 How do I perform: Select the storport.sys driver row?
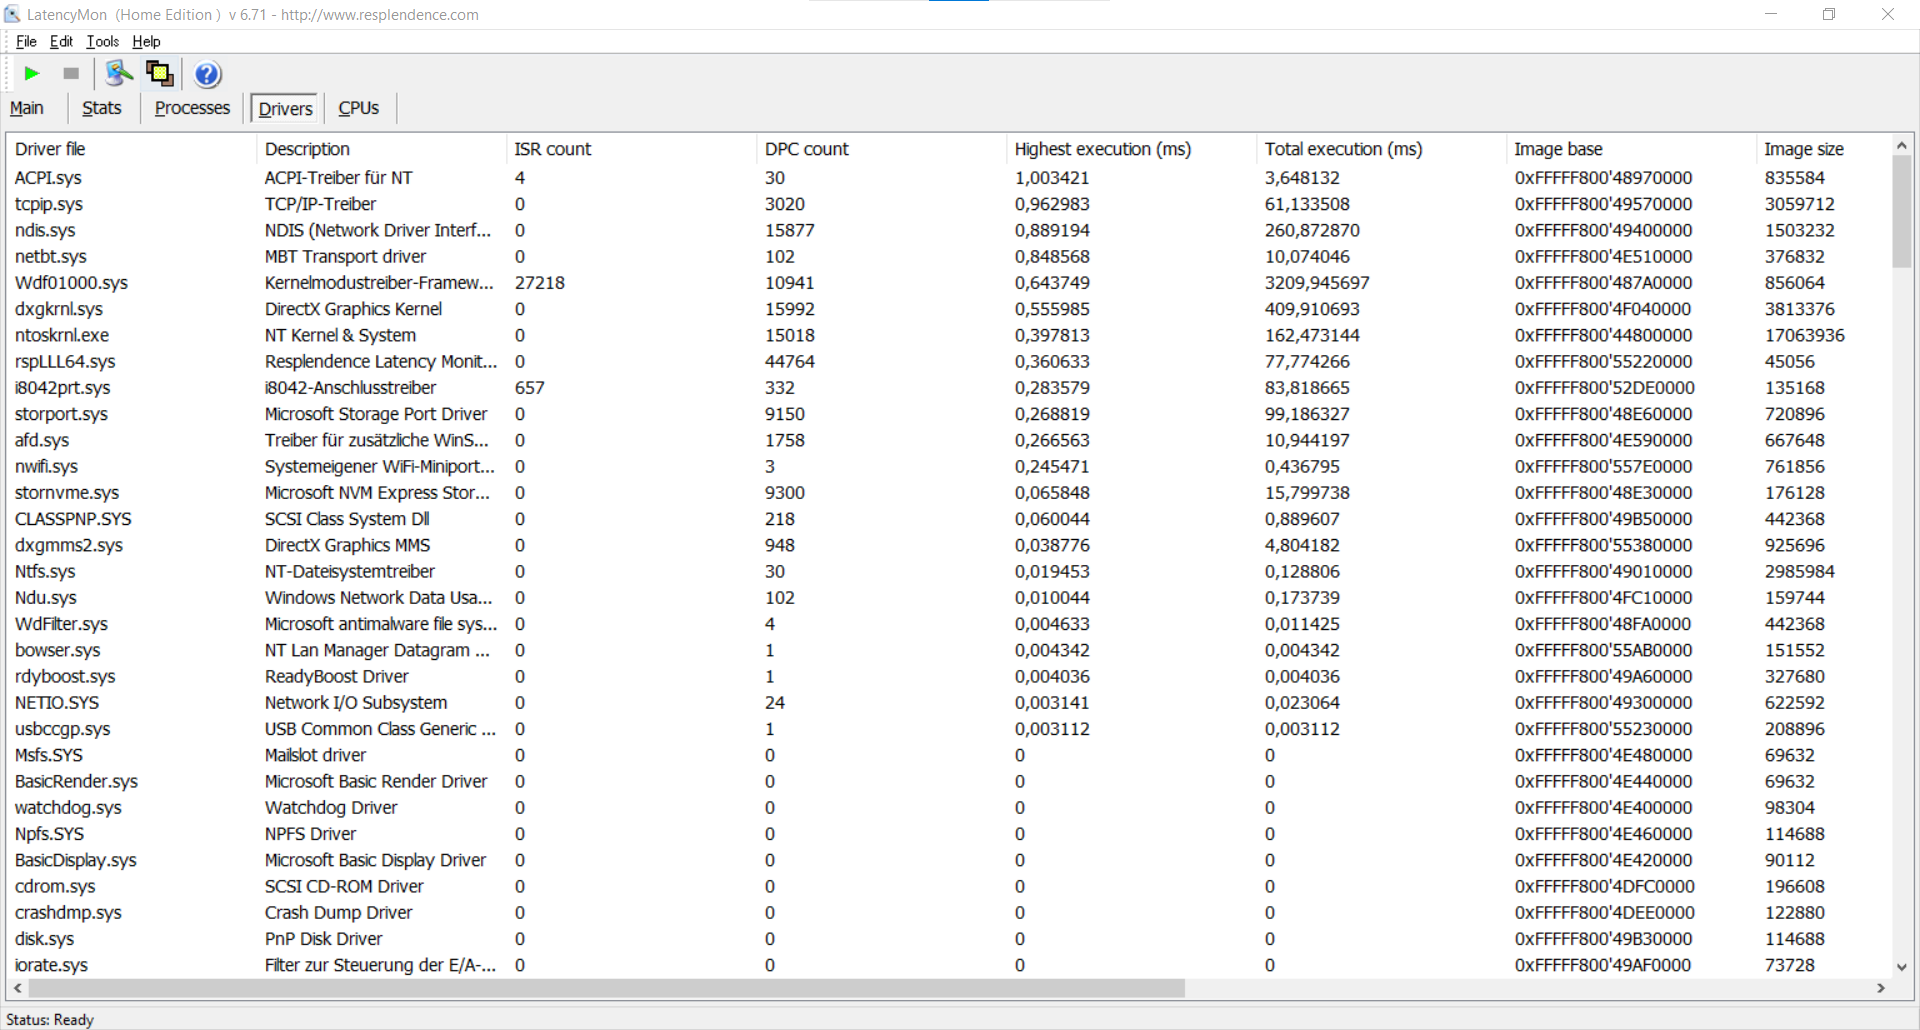click(x=948, y=414)
